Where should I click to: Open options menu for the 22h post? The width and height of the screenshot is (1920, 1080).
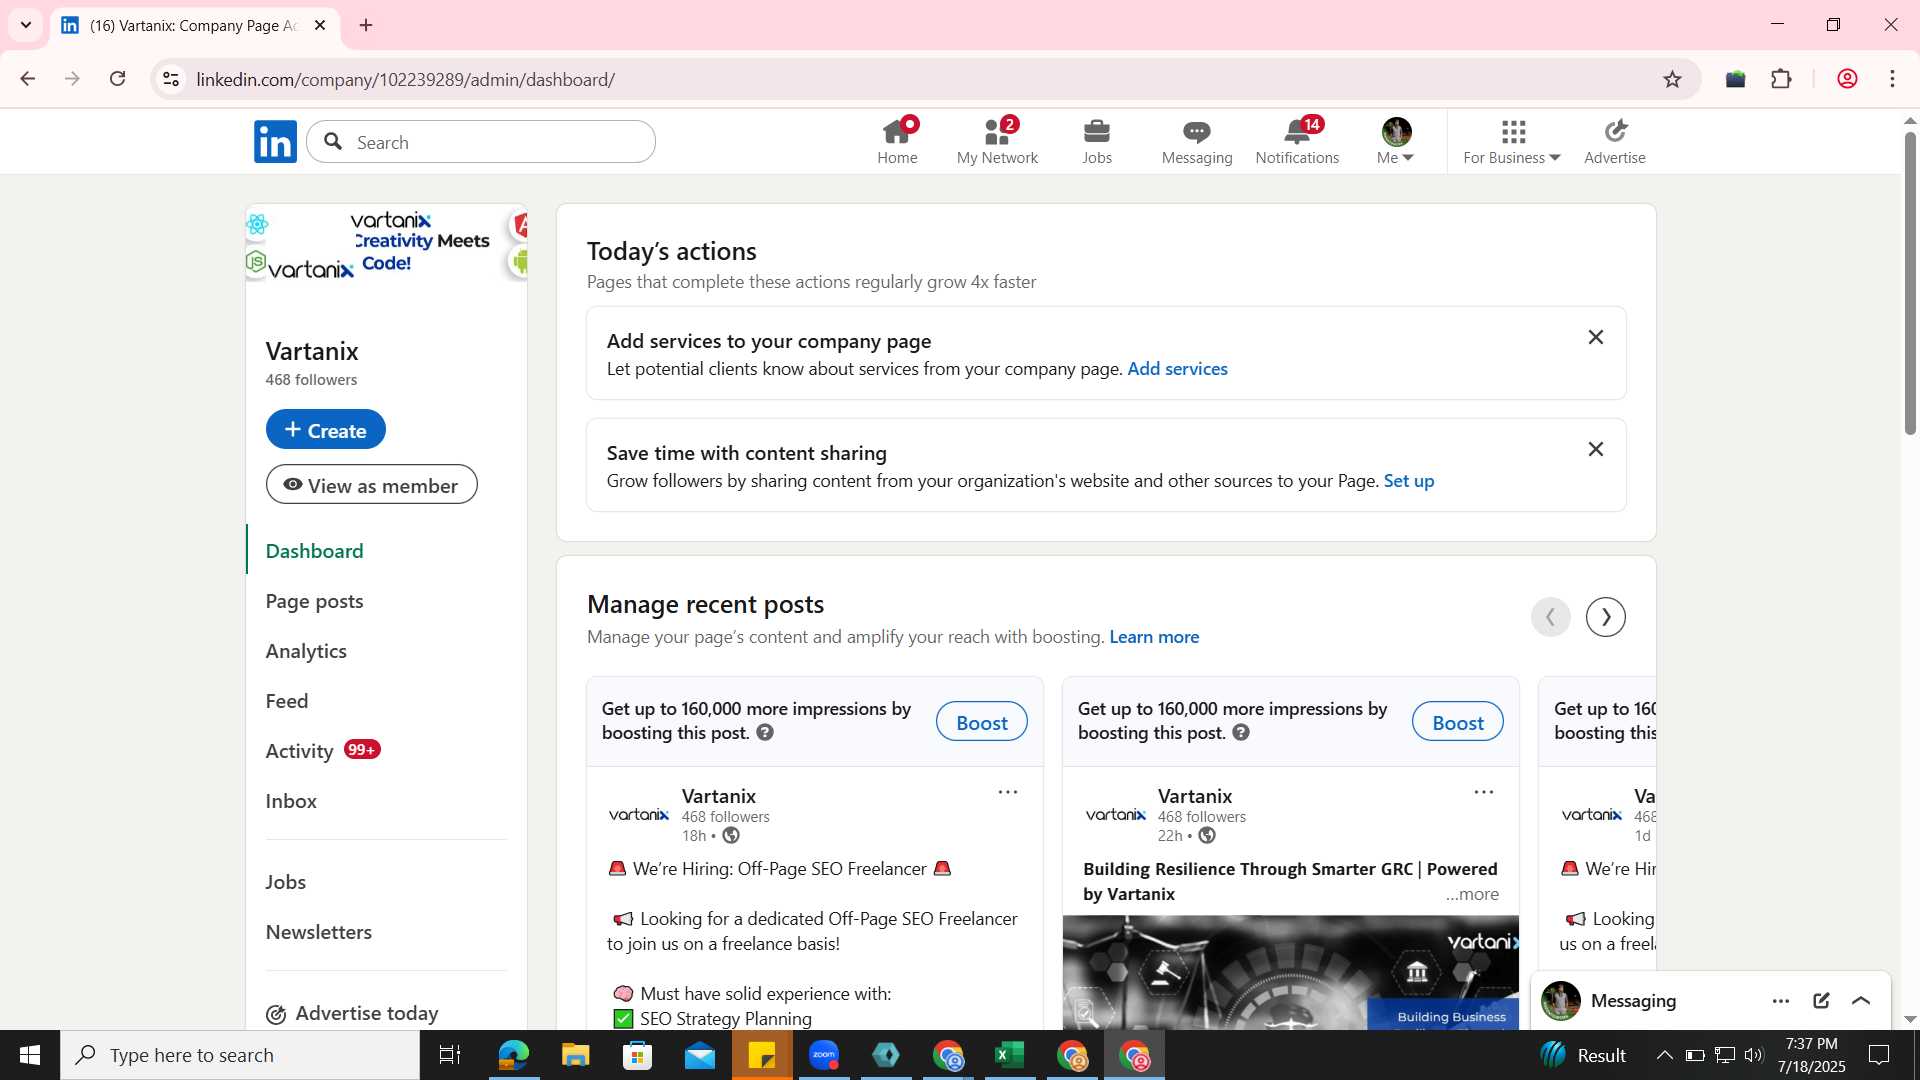point(1484,792)
